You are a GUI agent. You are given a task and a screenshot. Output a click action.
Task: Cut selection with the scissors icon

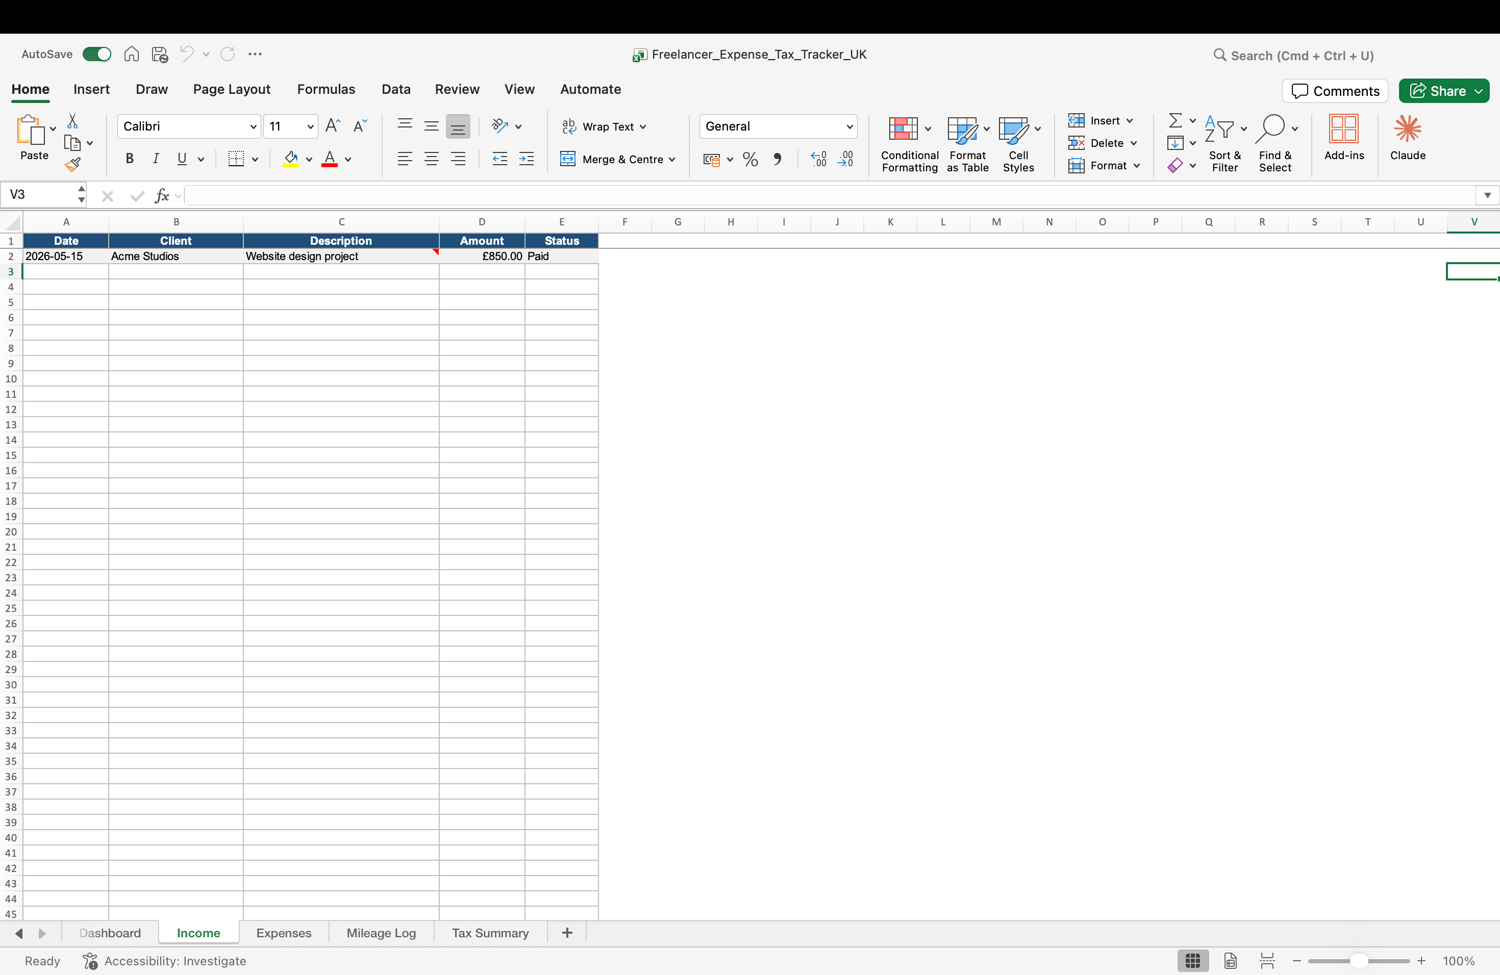pos(72,120)
